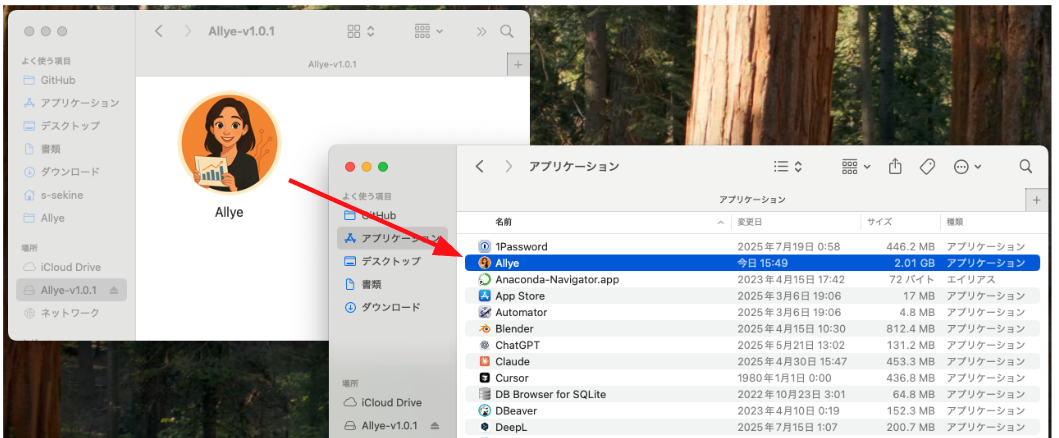Open ネットワーク in the sidebar
Screen dimensions: 1059x438
(61, 312)
